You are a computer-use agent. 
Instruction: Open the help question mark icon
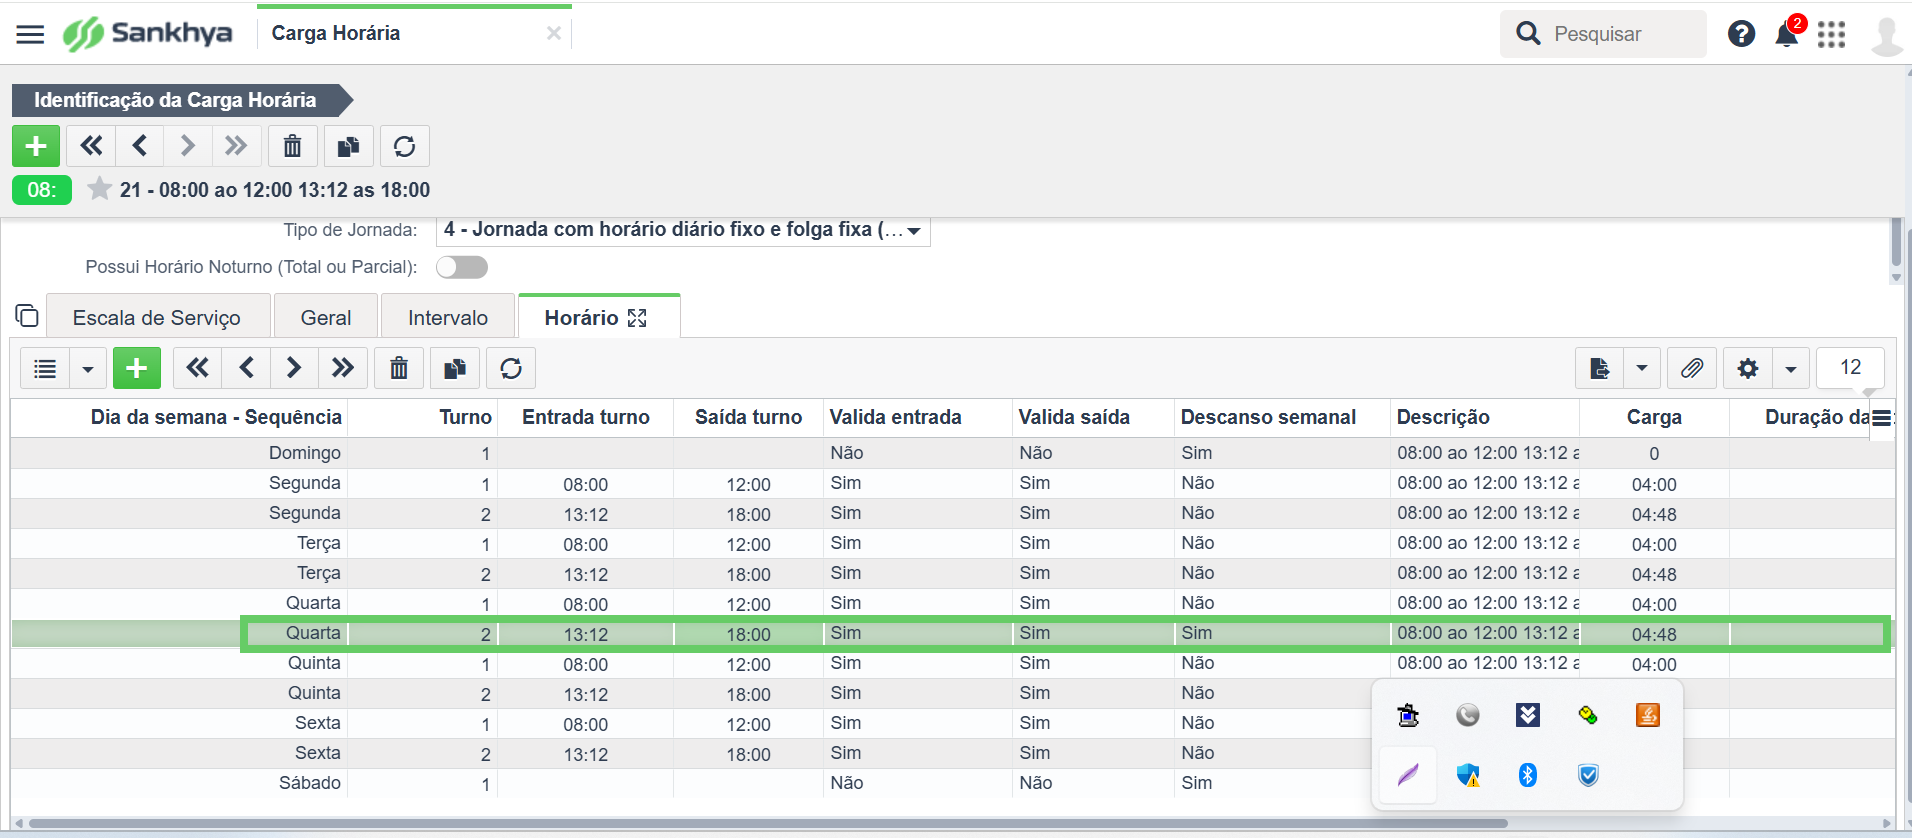(1741, 34)
